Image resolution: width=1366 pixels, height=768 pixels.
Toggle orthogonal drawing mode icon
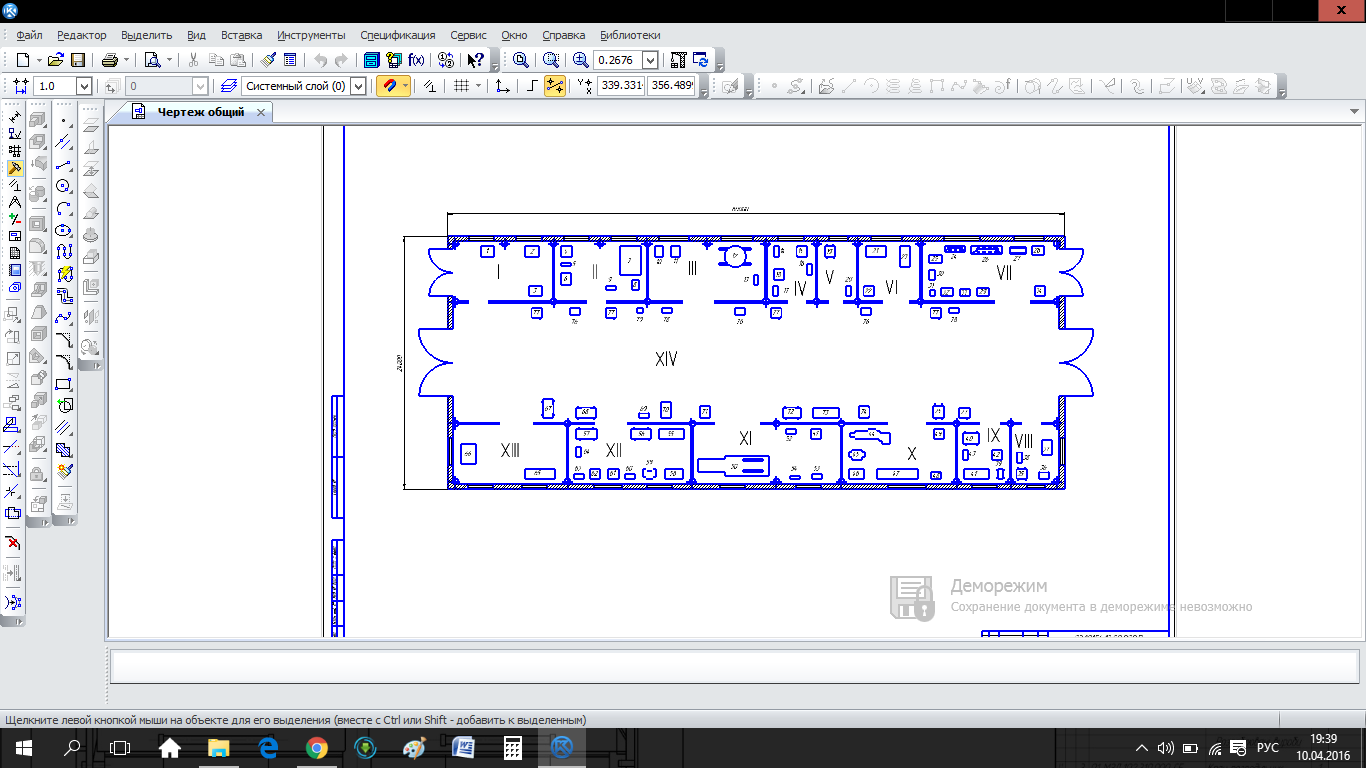pos(532,86)
